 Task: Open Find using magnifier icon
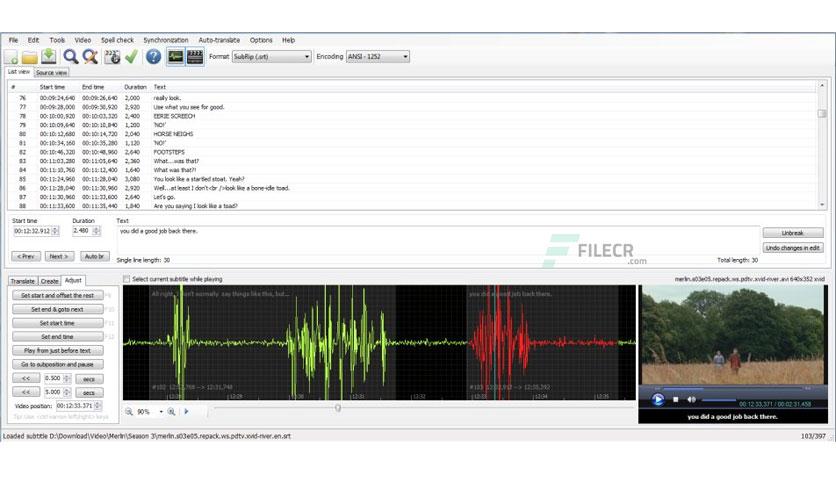[70, 57]
